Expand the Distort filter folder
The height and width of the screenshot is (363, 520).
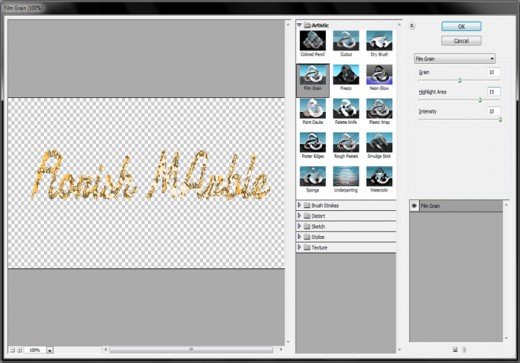click(x=299, y=216)
